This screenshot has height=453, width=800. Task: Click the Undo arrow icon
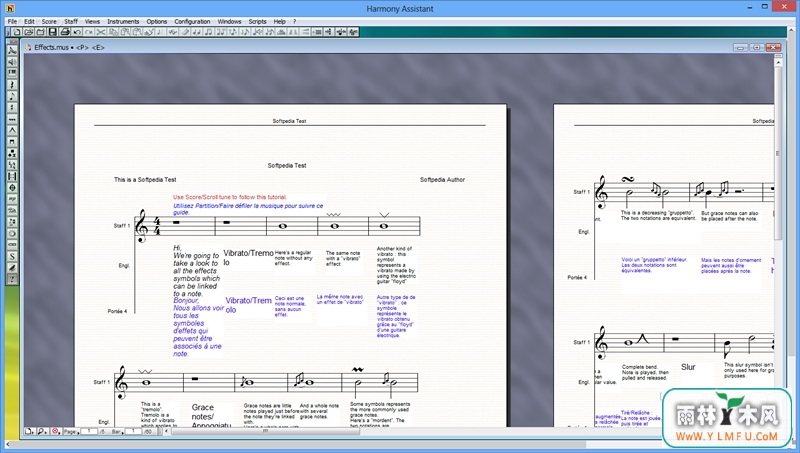click(x=77, y=32)
